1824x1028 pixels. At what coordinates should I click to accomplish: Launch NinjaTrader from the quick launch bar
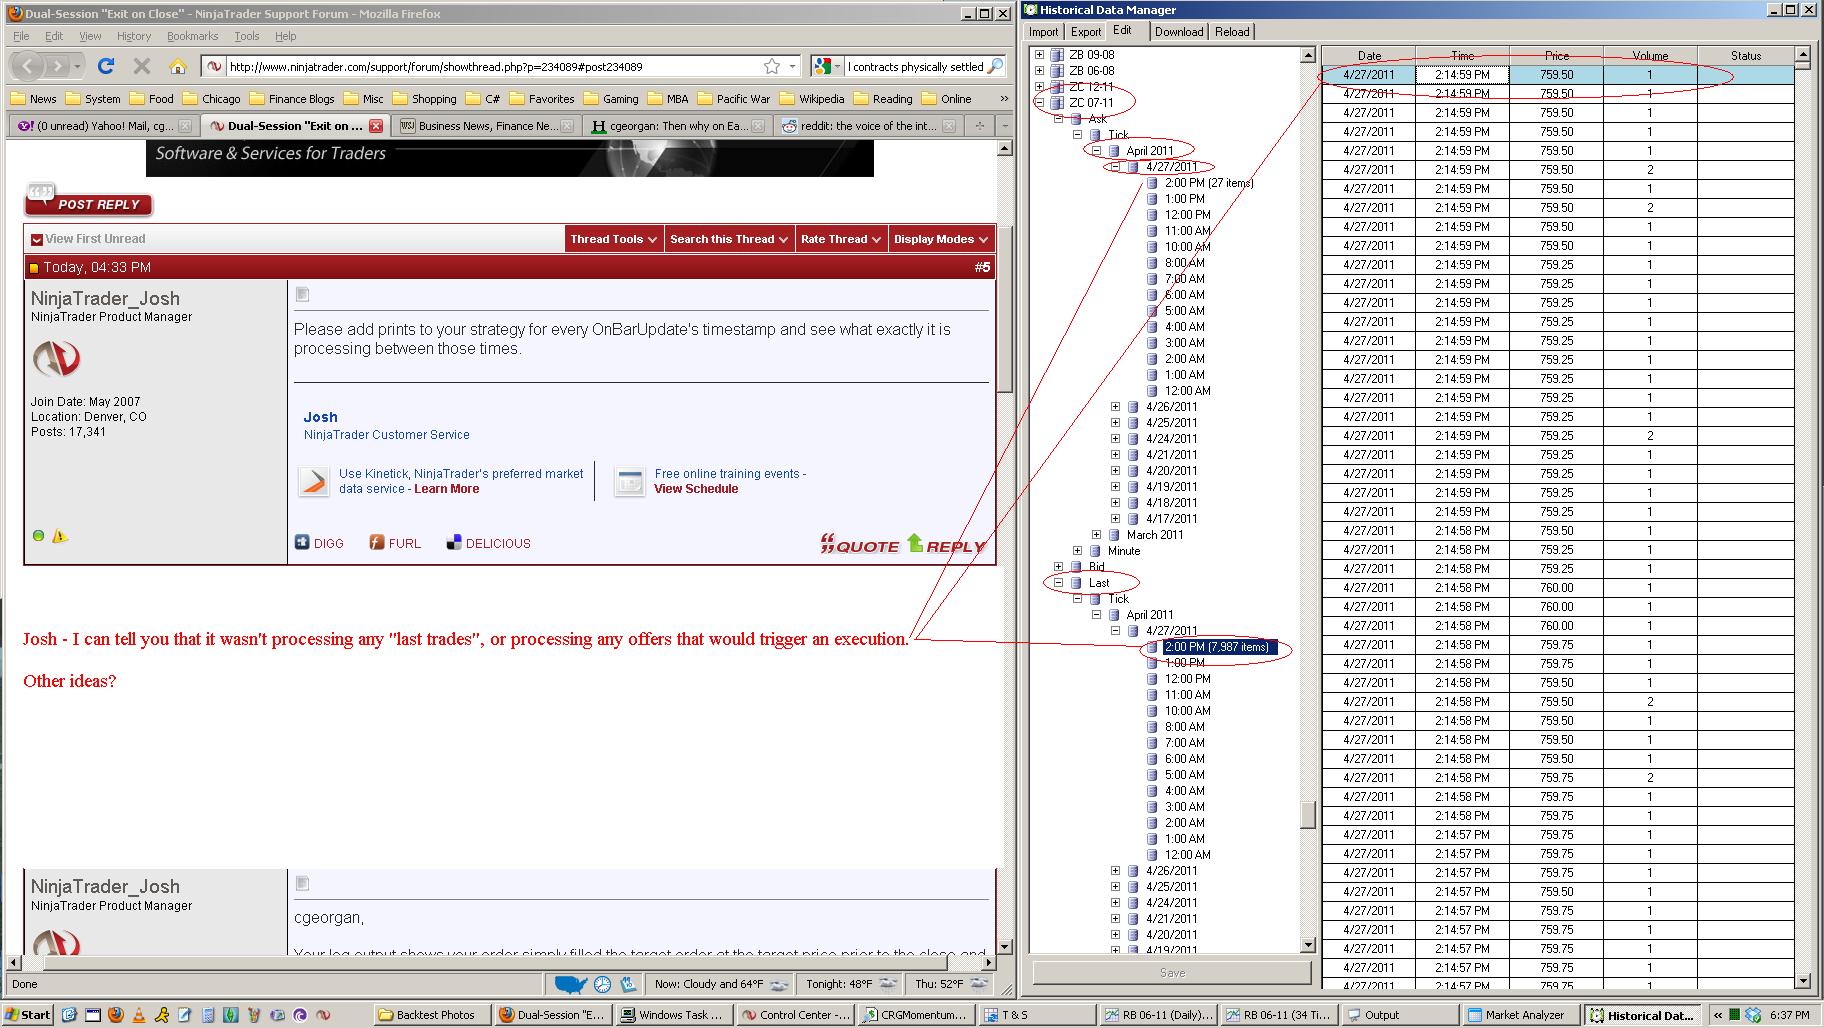pos(323,1015)
